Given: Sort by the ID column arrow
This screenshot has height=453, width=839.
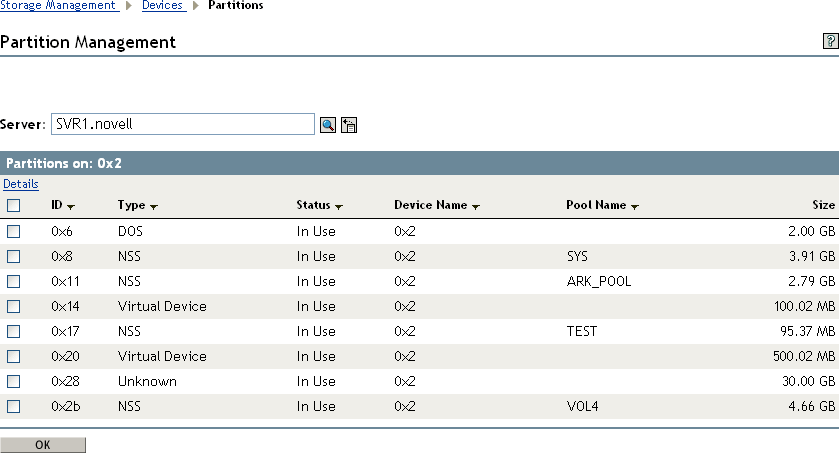Looking at the screenshot, I should point(71,206).
